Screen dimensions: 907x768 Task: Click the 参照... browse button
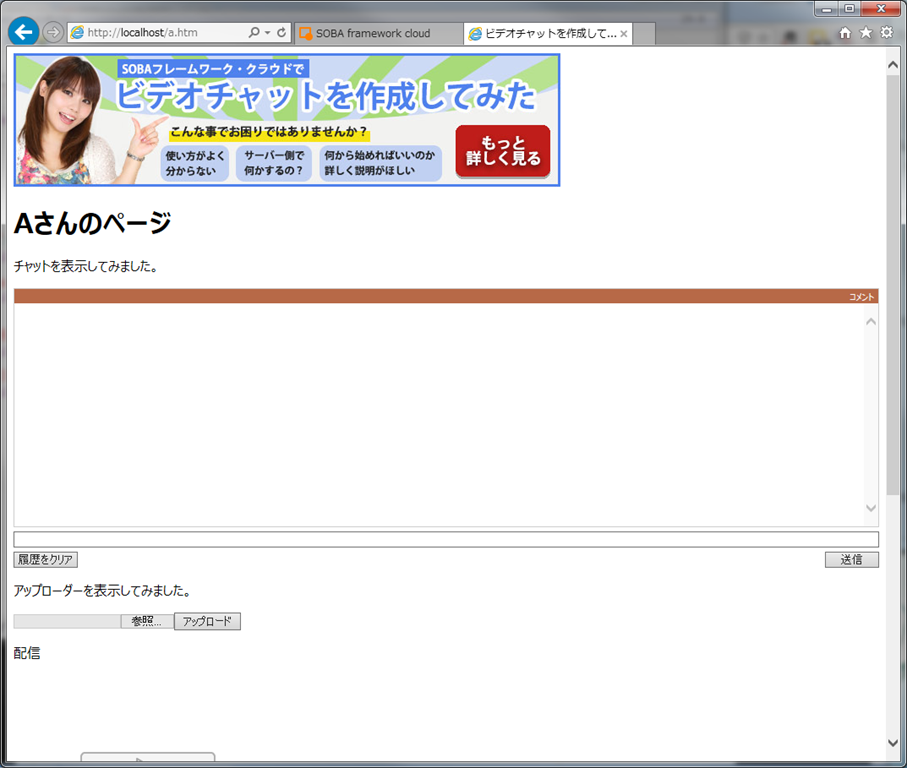[x=147, y=621]
